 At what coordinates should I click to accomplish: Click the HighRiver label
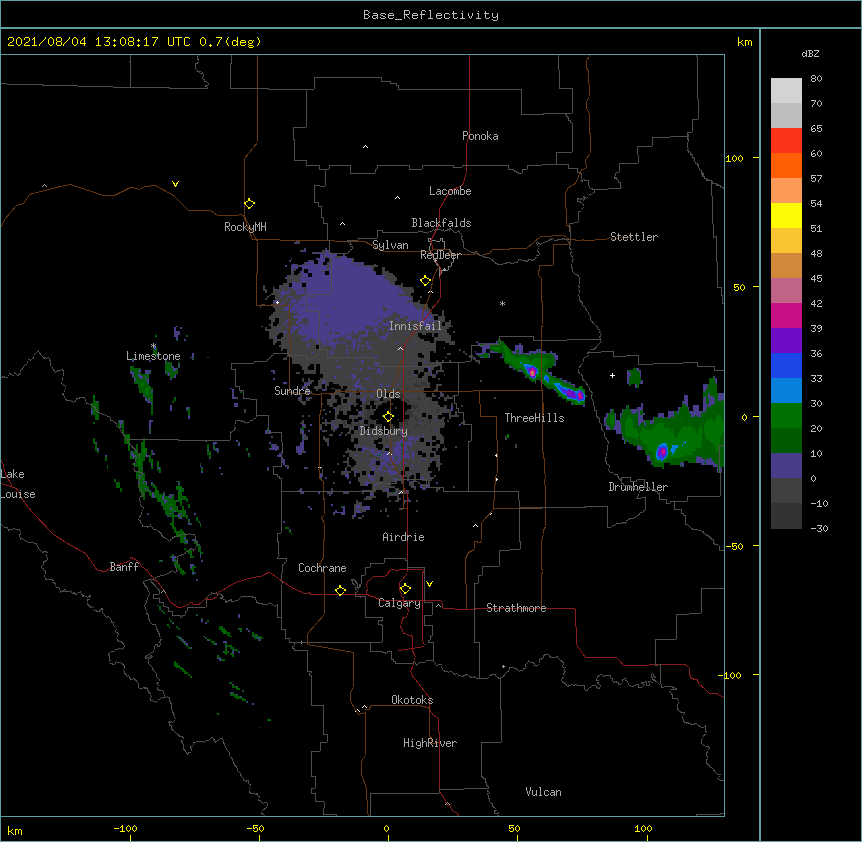click(x=430, y=743)
